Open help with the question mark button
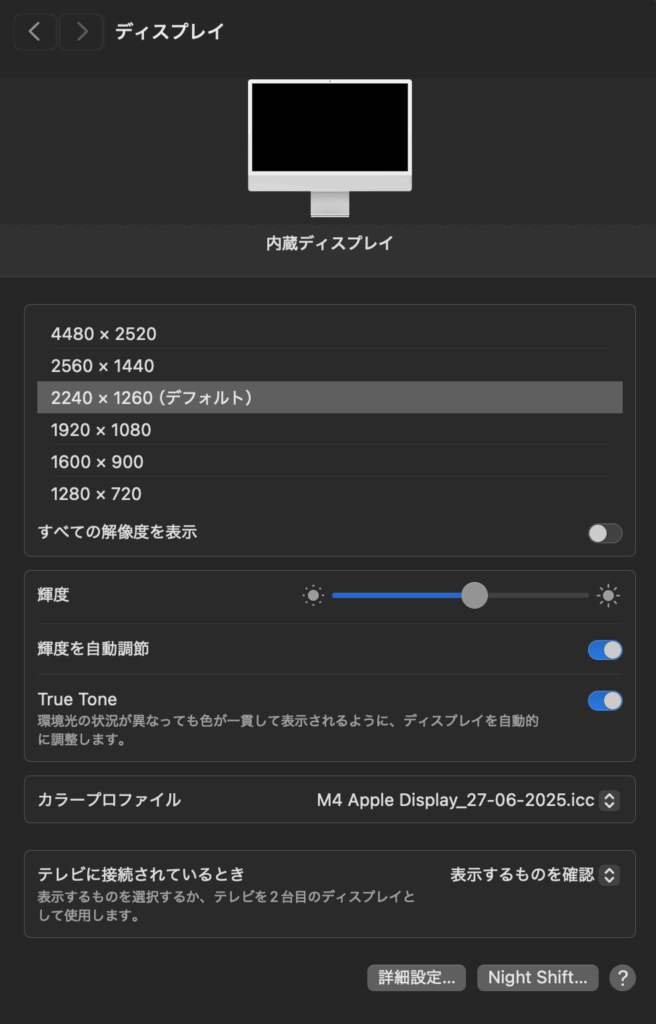656x1024 pixels. (x=622, y=977)
